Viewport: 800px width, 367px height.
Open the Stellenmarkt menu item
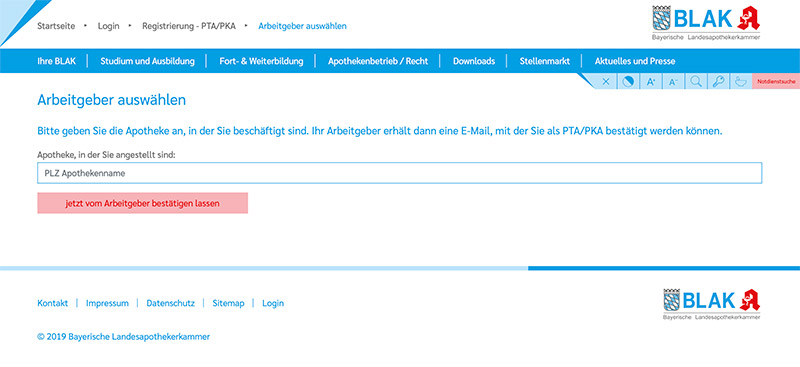tap(544, 61)
